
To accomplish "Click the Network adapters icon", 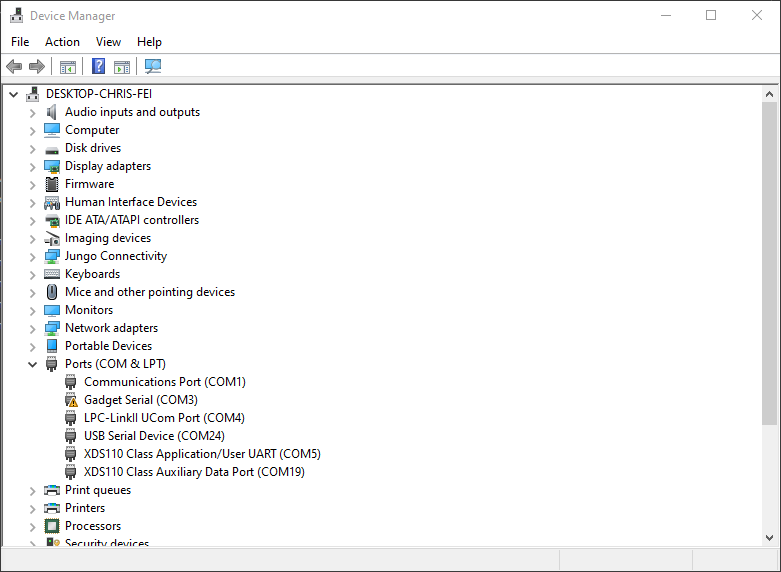I will click(x=52, y=328).
